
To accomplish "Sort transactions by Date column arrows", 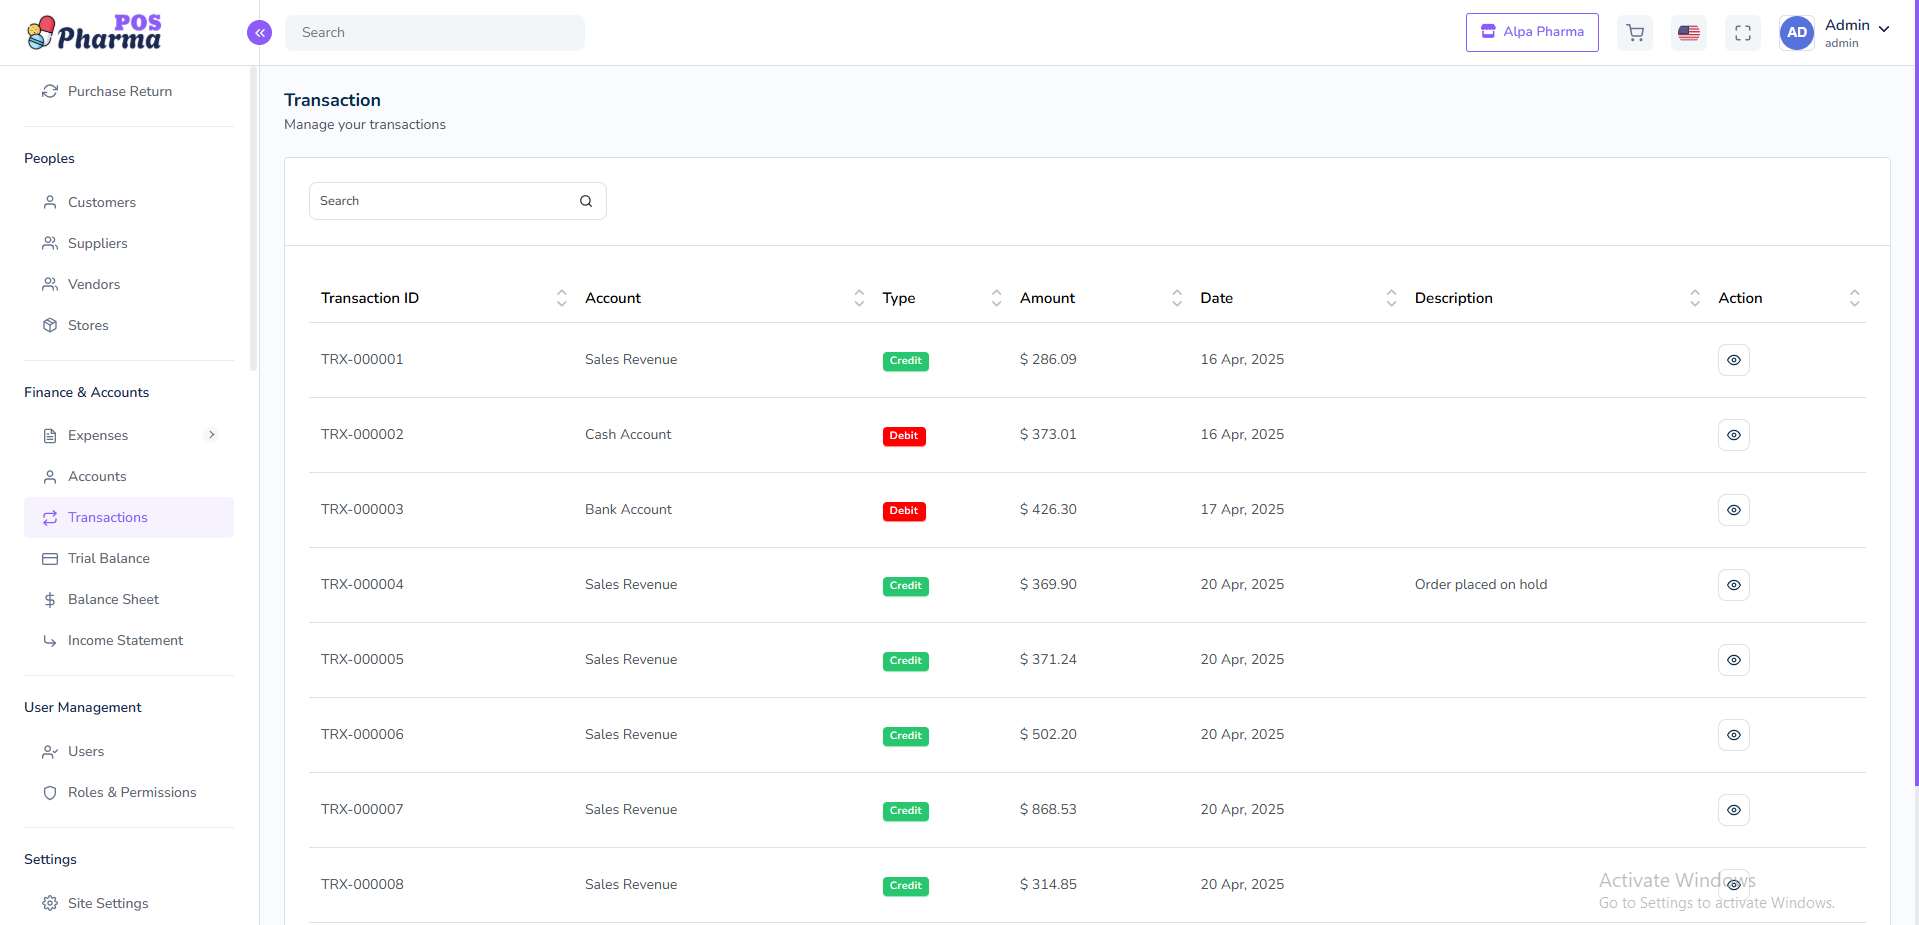I will click(1391, 298).
